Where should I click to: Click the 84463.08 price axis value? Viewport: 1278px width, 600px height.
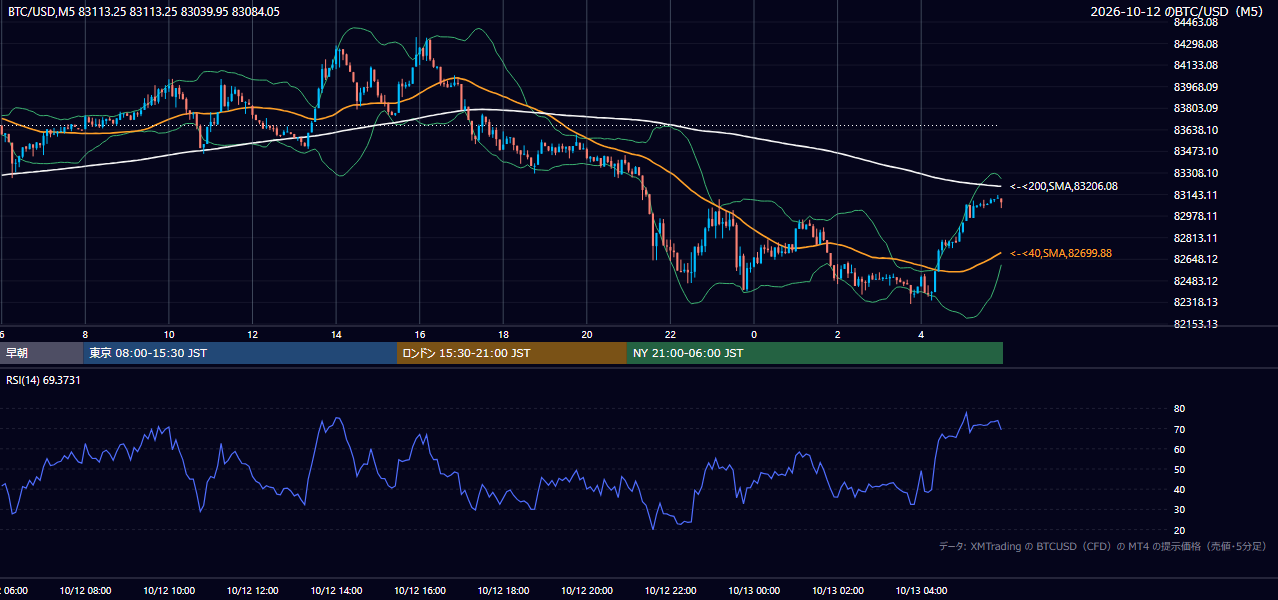[x=1195, y=22]
